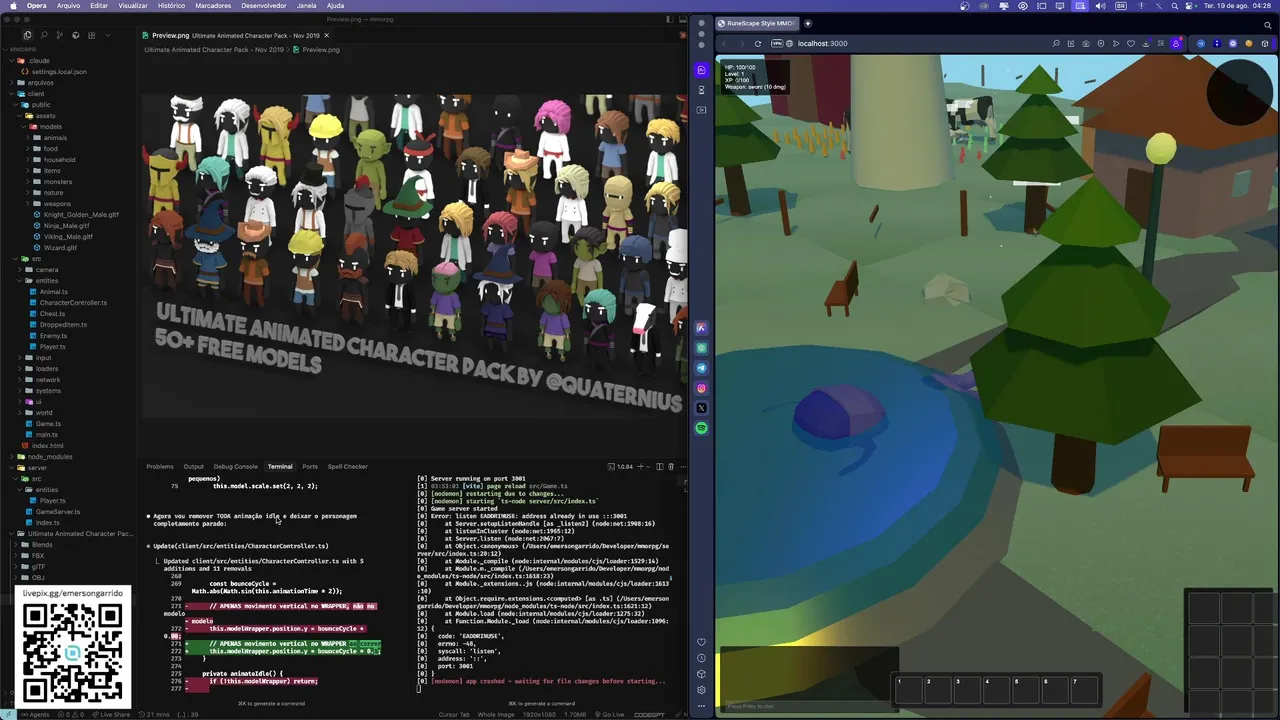Open Opera sidebar Telegram icon
The image size is (1280, 720).
pos(701,368)
